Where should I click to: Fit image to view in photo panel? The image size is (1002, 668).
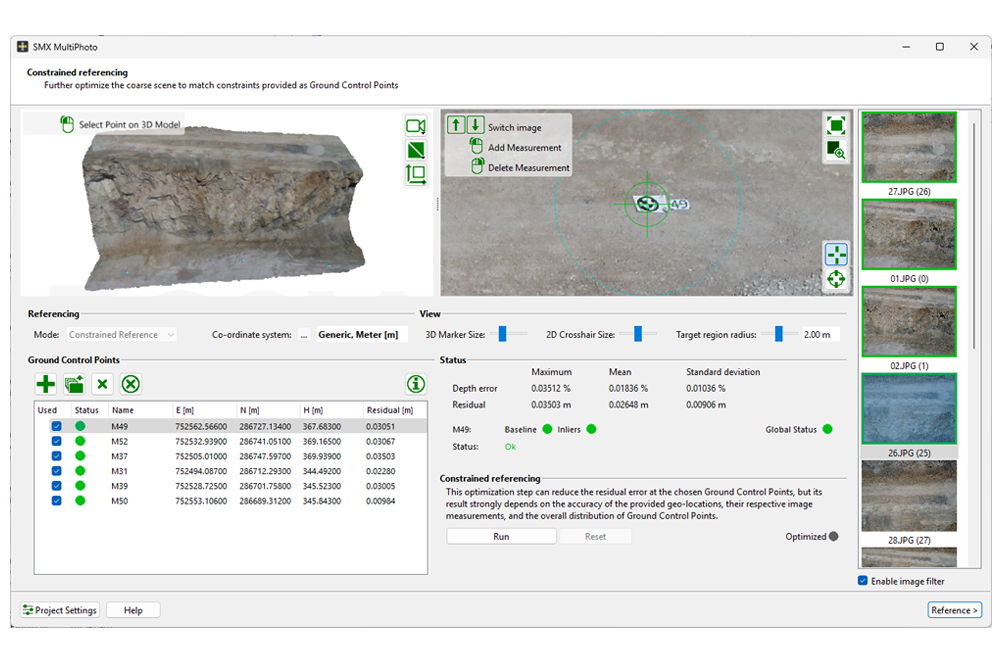pos(836,125)
